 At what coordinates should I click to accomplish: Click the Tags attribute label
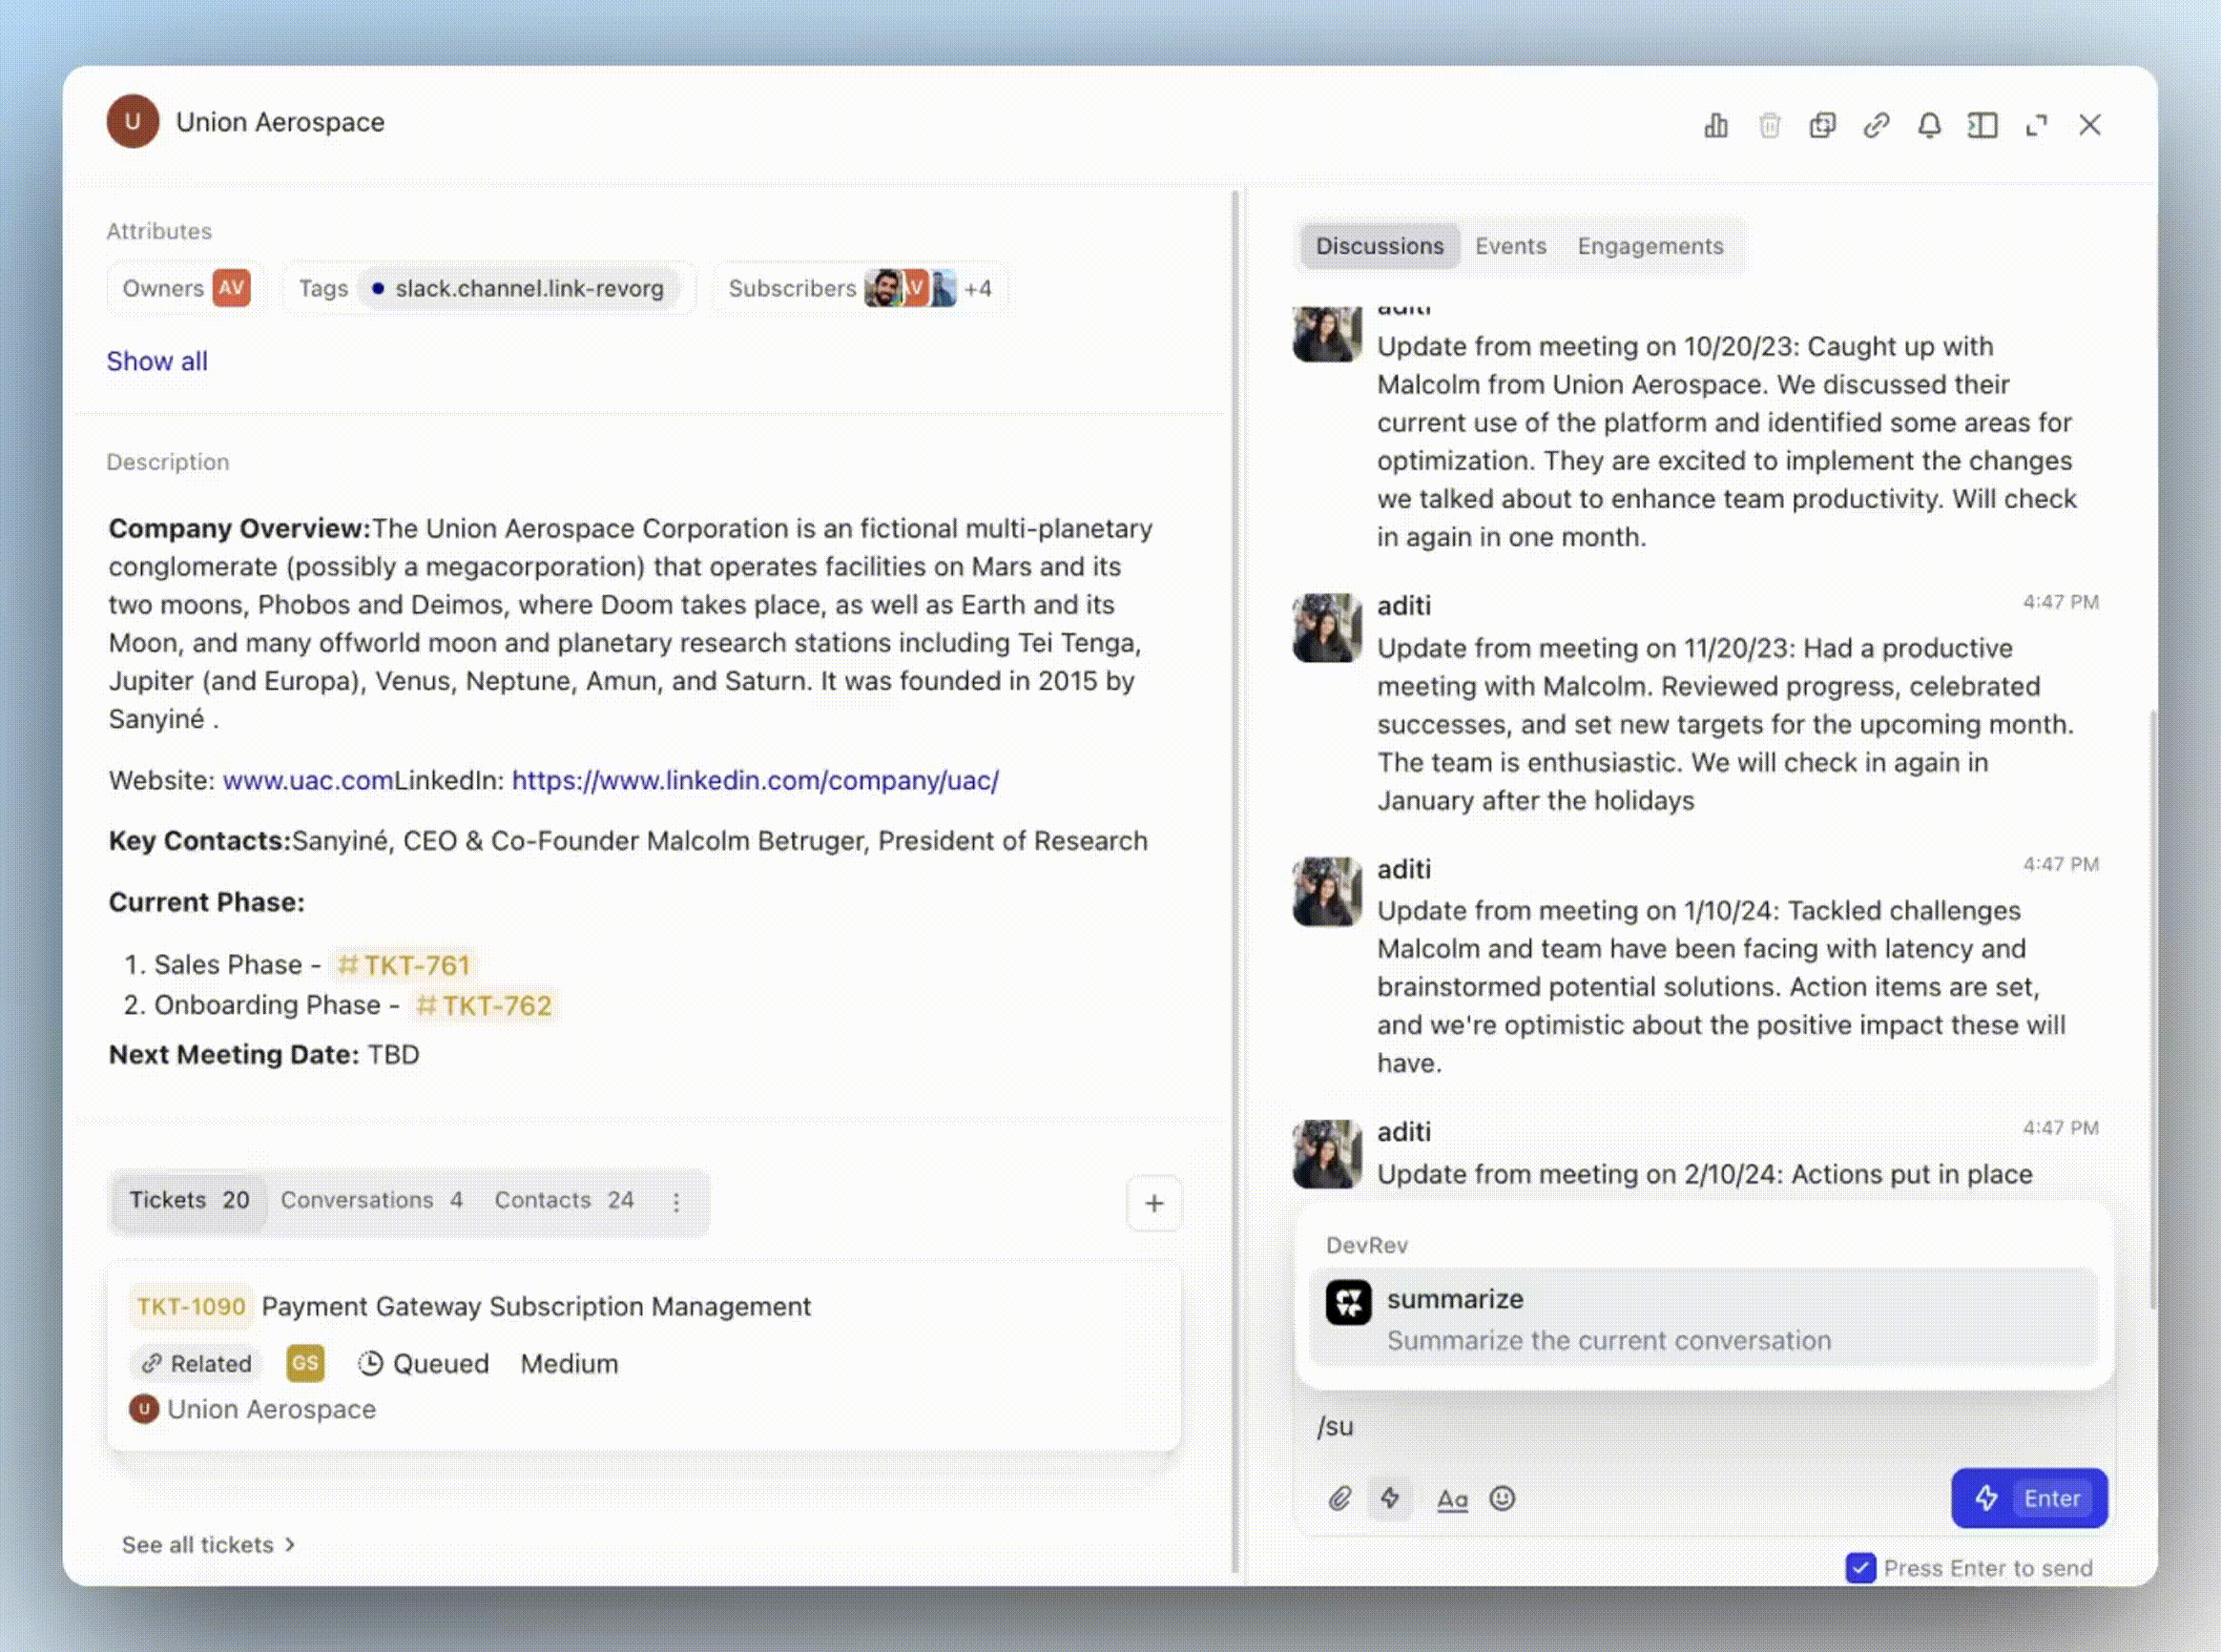[x=323, y=288]
